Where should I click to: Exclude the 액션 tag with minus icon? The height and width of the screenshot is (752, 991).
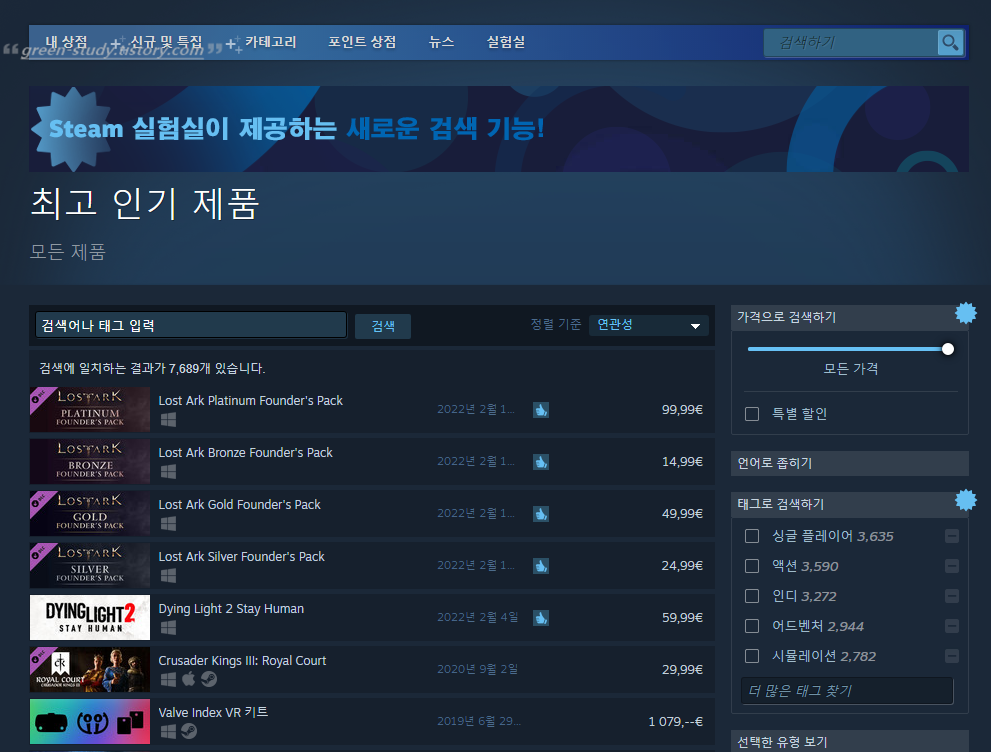point(952,566)
